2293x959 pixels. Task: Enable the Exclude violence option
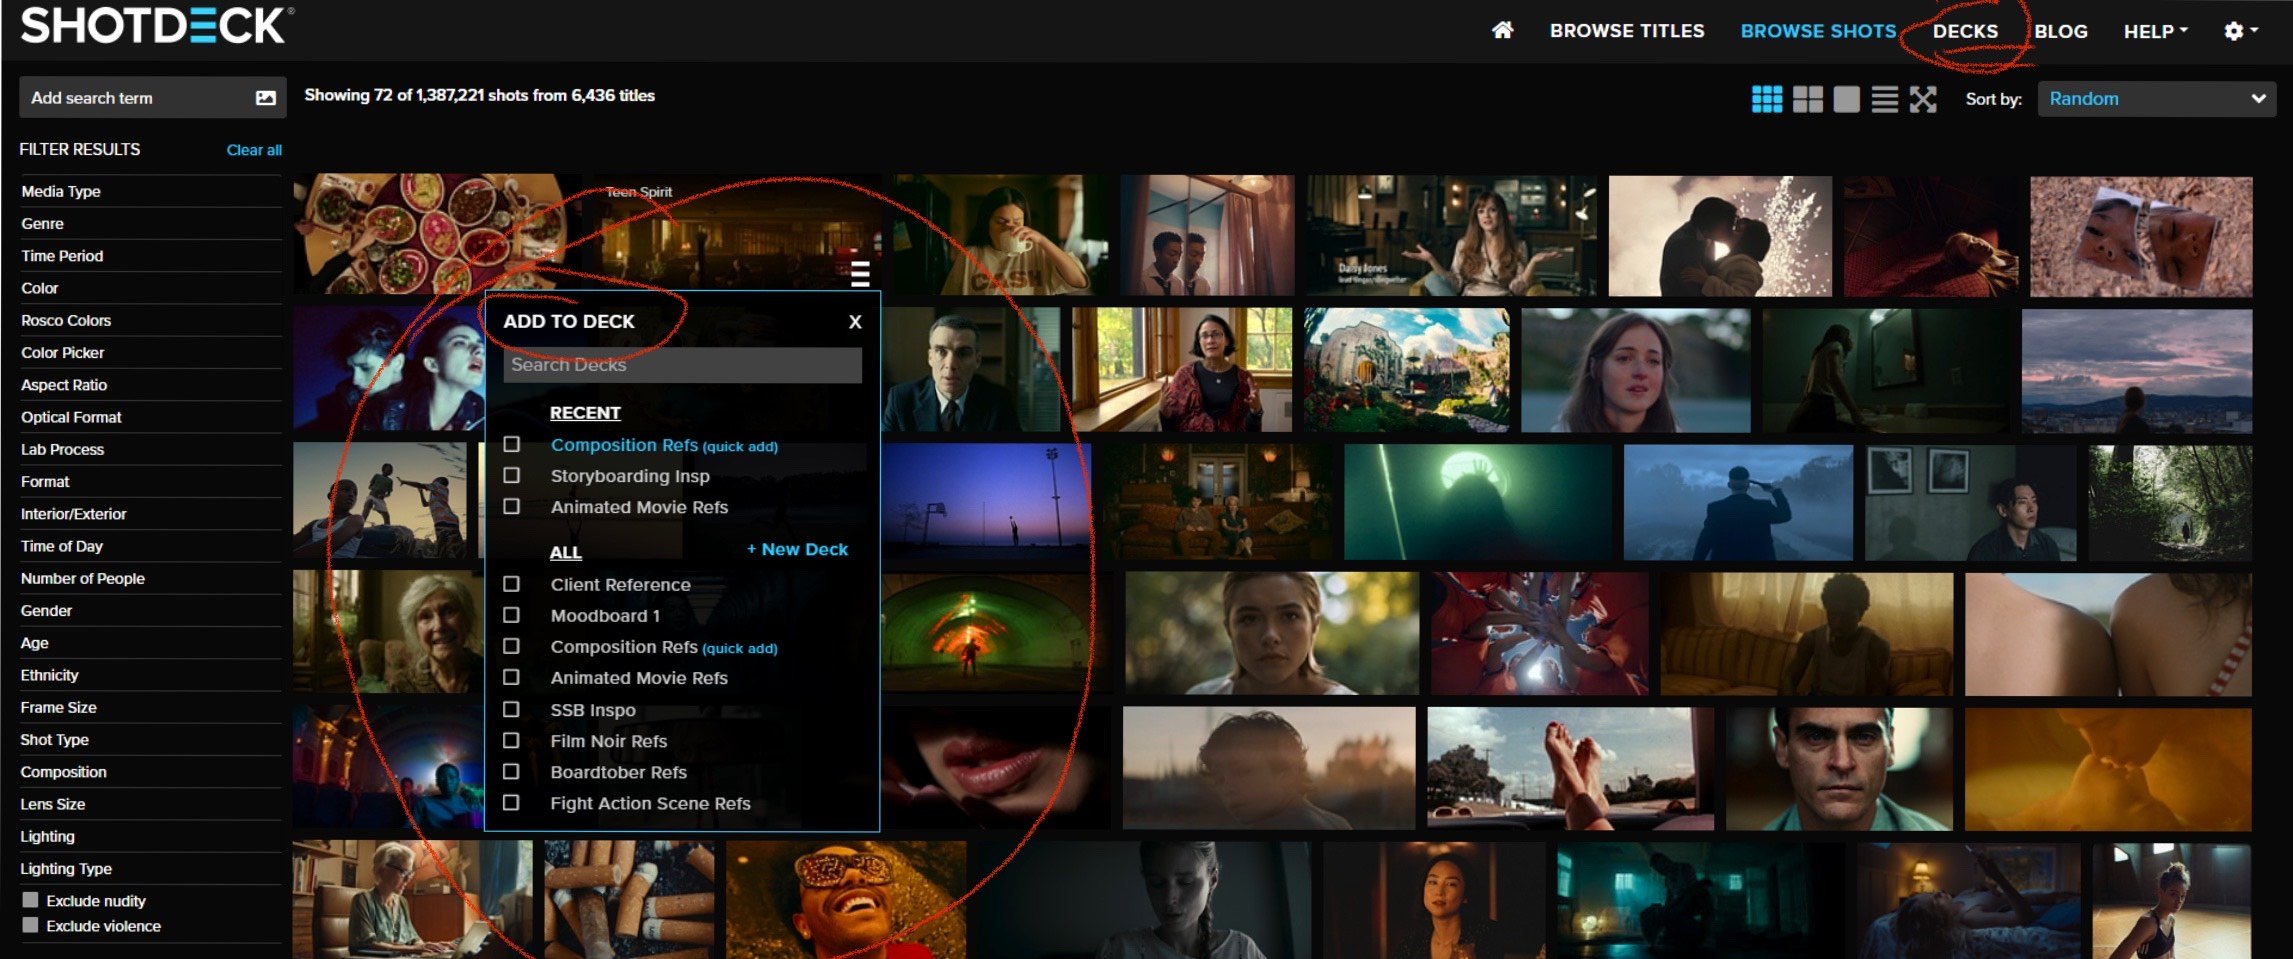pos(30,925)
